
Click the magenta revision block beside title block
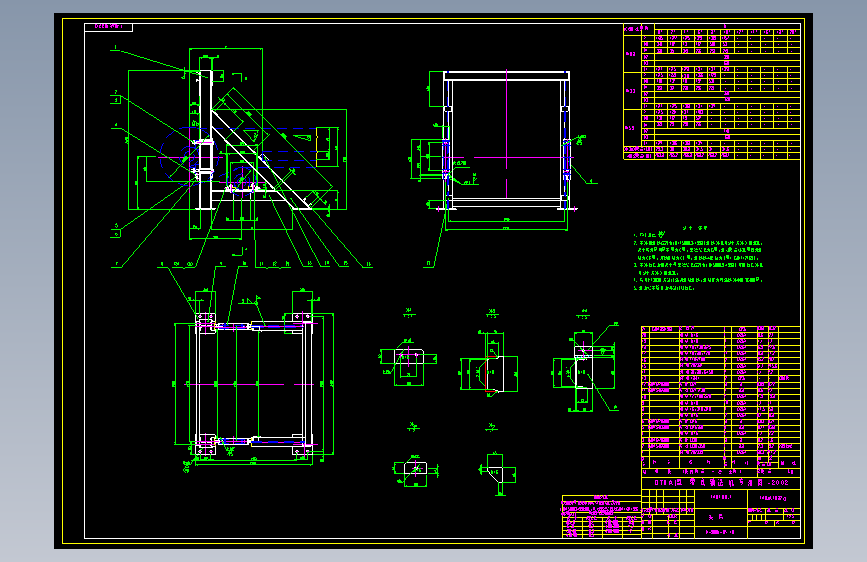click(x=602, y=517)
